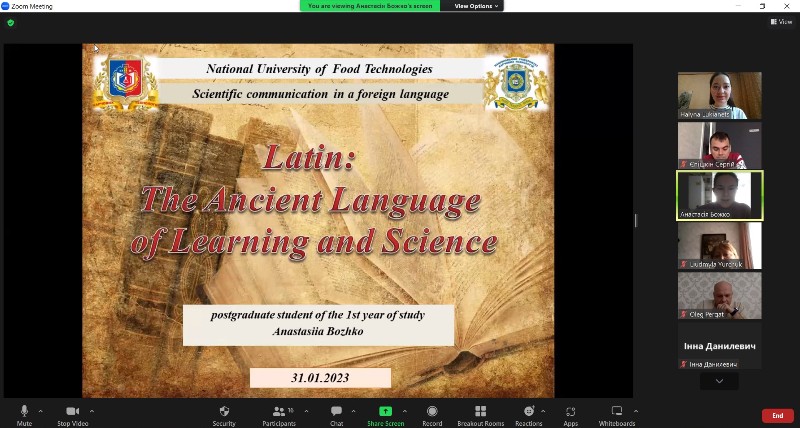Open the View Options dropdown
Image resolution: width=800 pixels, height=428 pixels.
[x=477, y=6]
